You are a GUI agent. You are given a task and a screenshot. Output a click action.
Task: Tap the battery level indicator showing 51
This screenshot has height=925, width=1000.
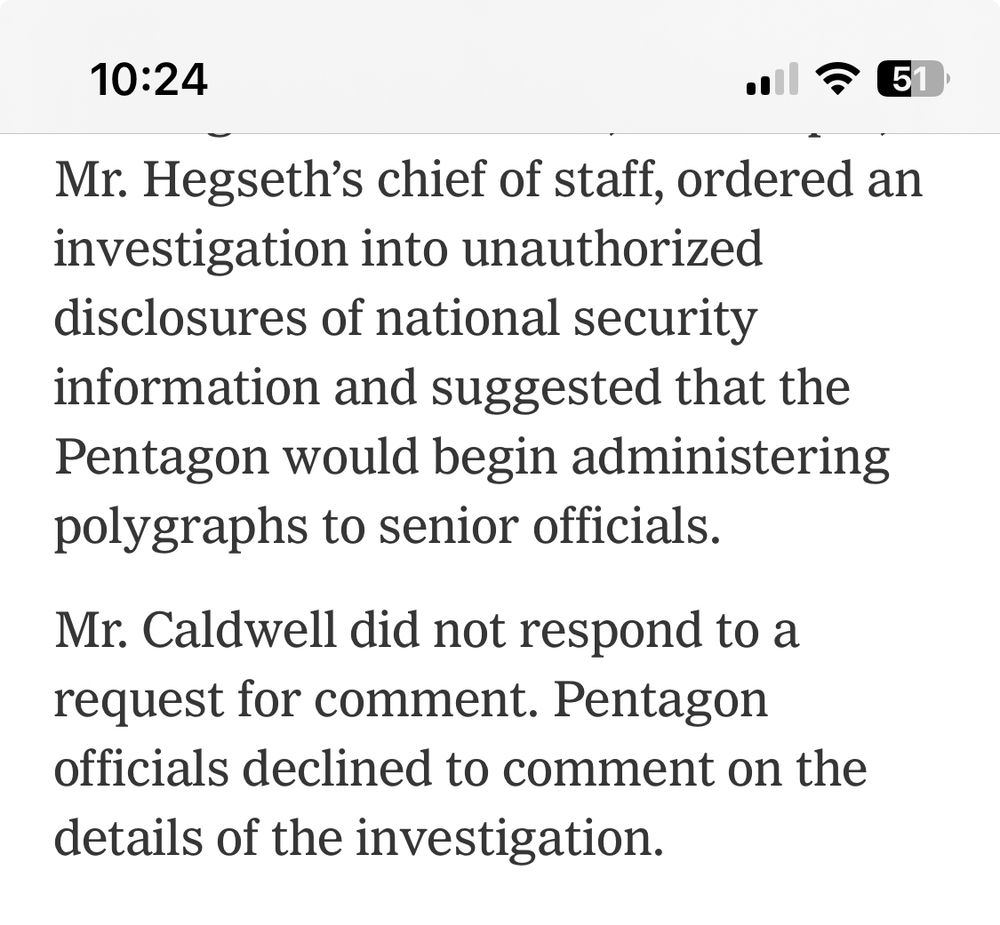(913, 79)
